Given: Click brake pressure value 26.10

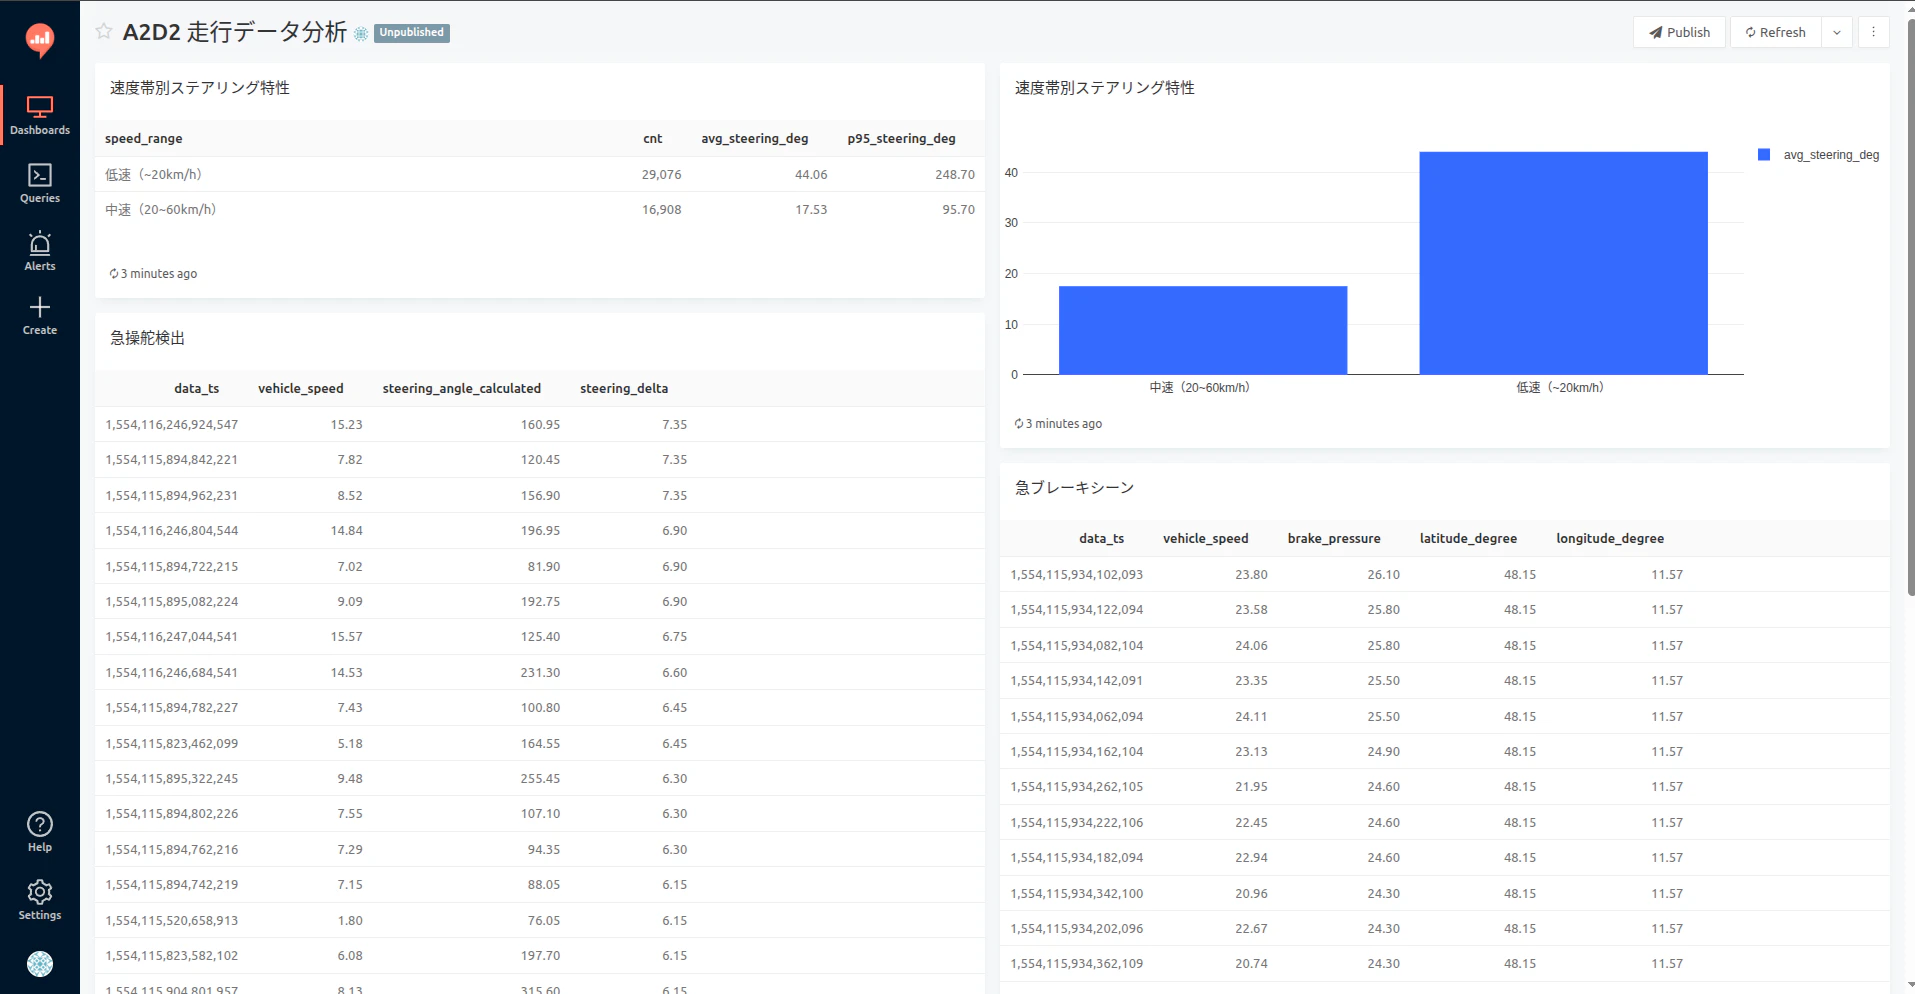Looking at the screenshot, I should coord(1384,575).
